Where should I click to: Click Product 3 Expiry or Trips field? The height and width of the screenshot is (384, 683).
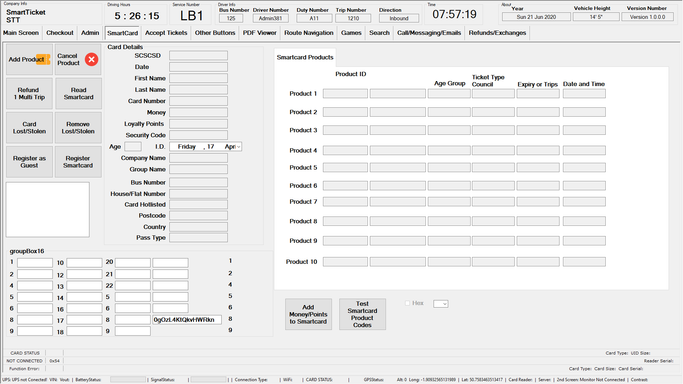(x=538, y=130)
